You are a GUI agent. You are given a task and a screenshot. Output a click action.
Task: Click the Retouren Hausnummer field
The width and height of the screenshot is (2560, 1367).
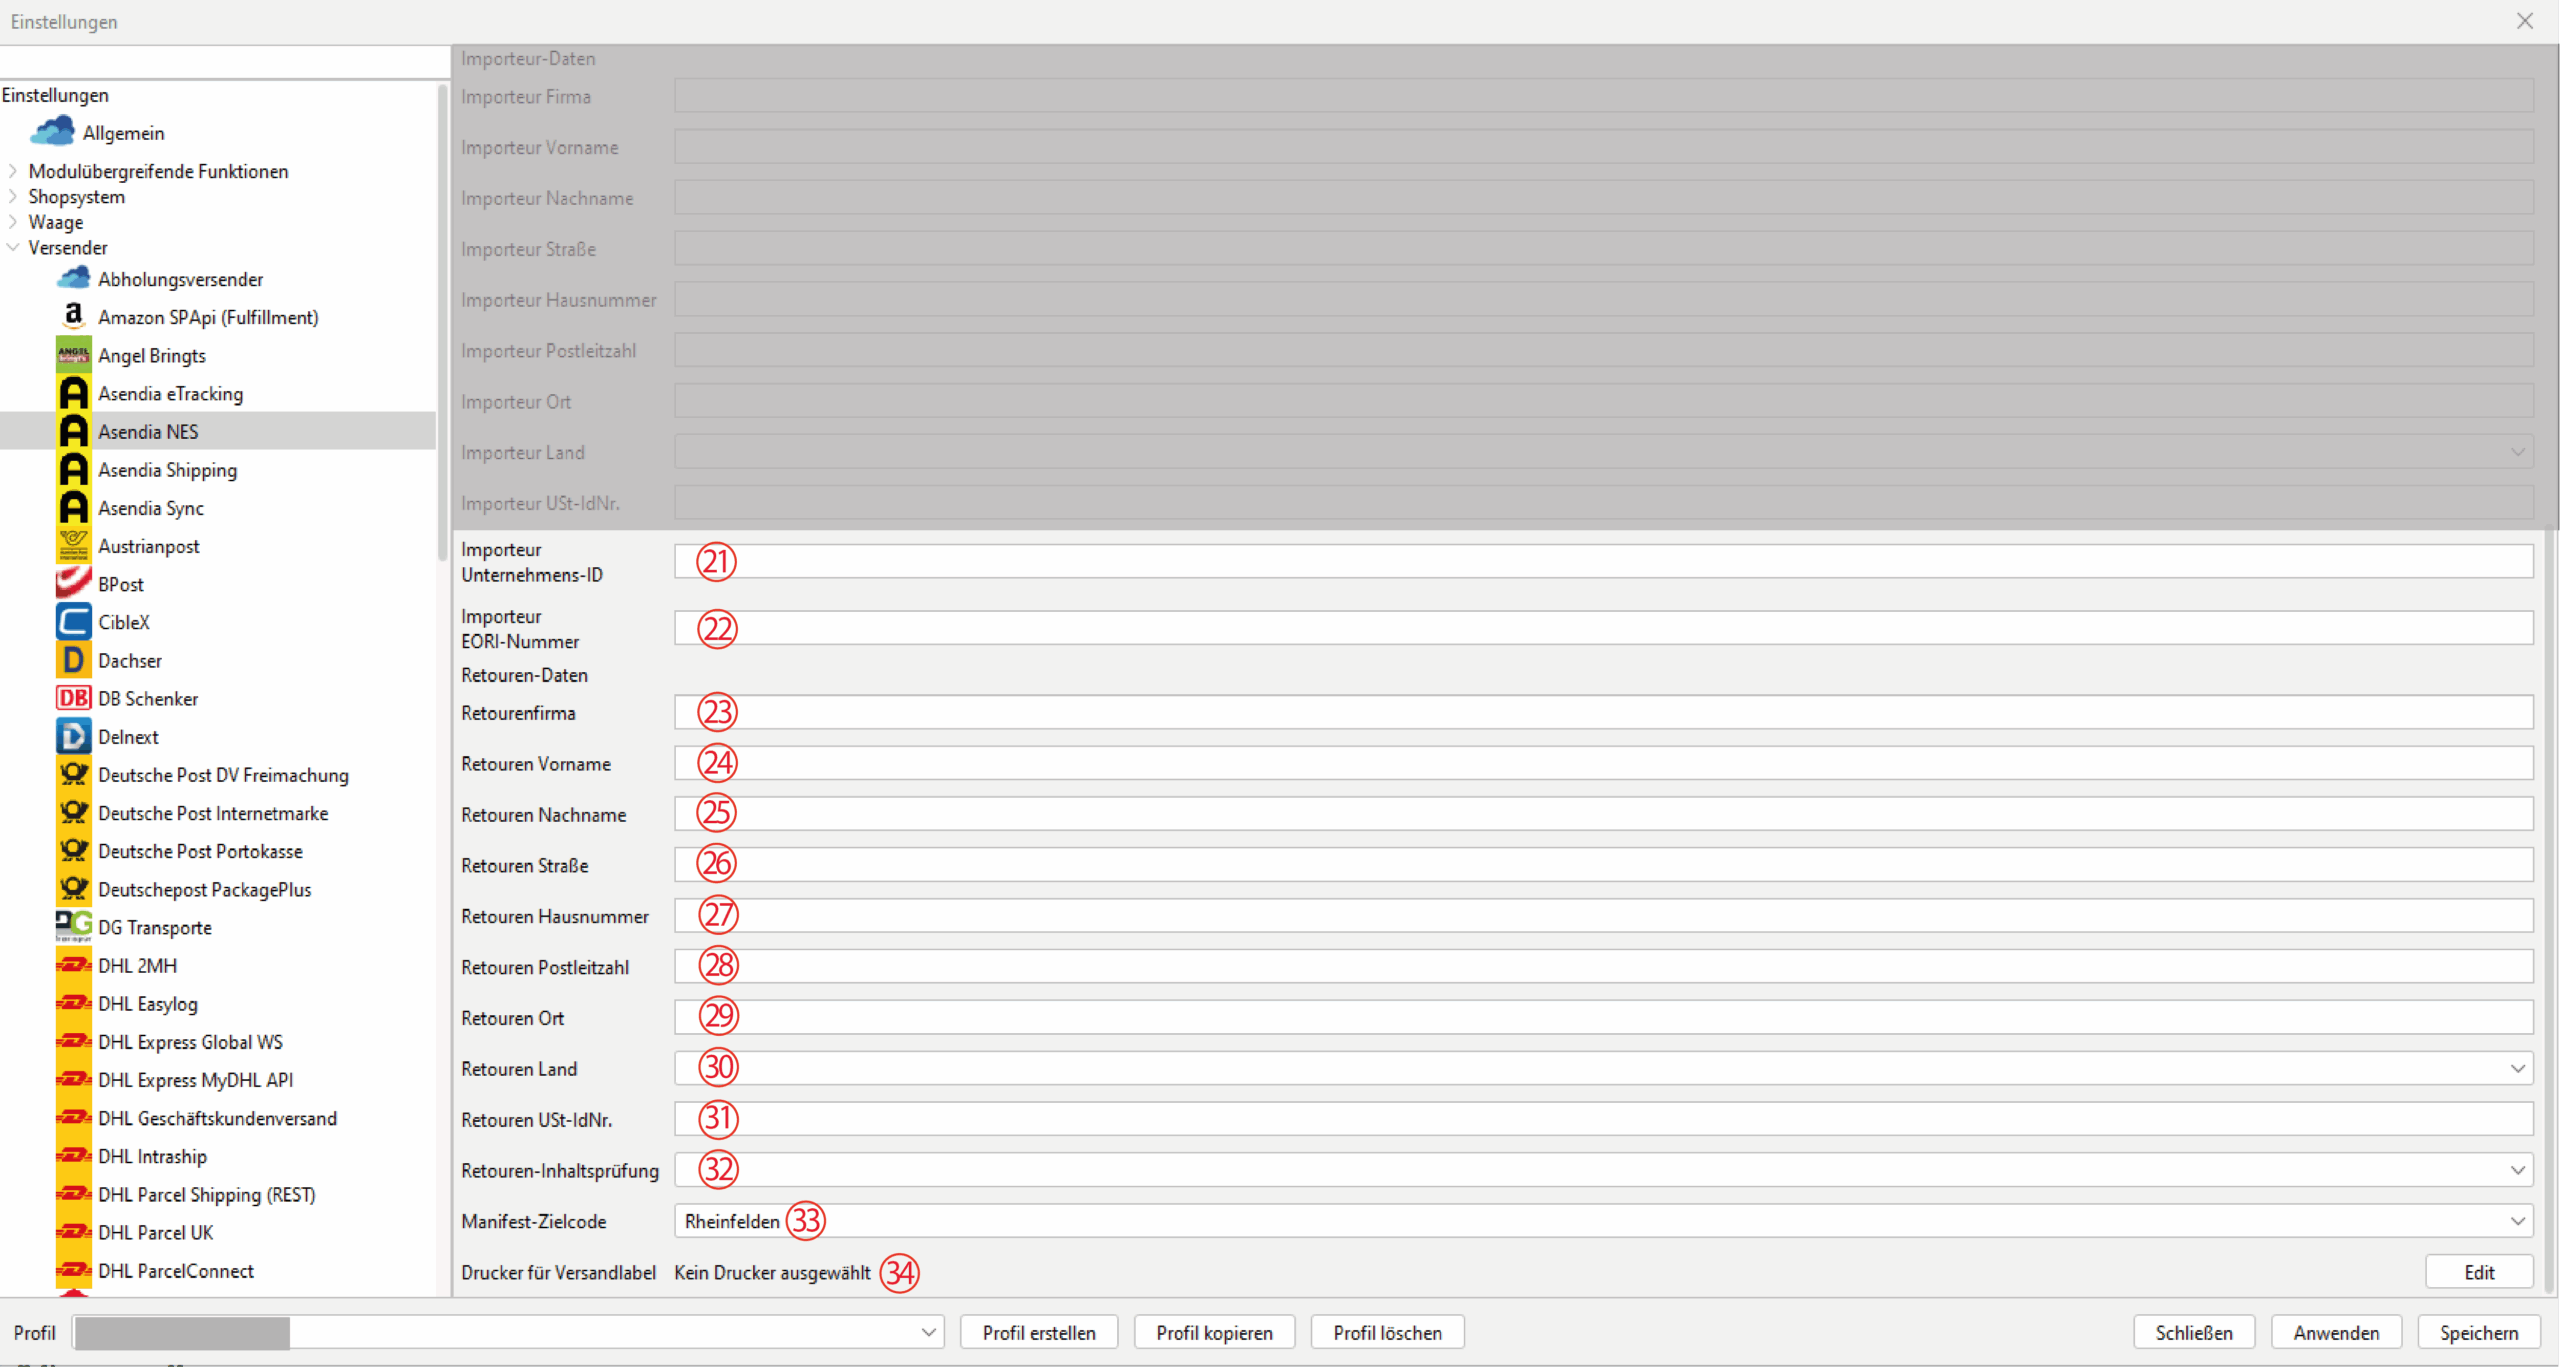(x=1603, y=916)
